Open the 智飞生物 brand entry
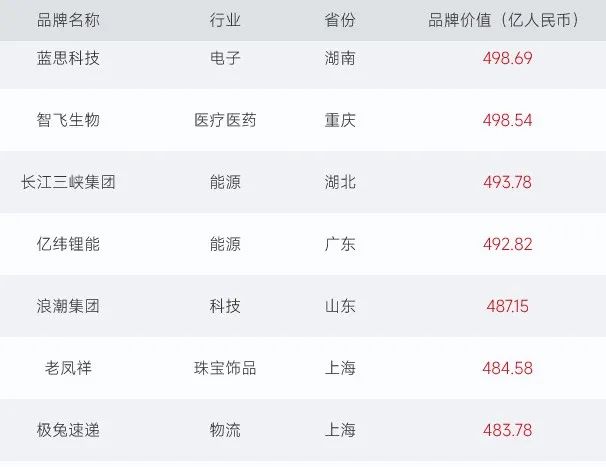The width and height of the screenshot is (606, 467). click(x=68, y=120)
